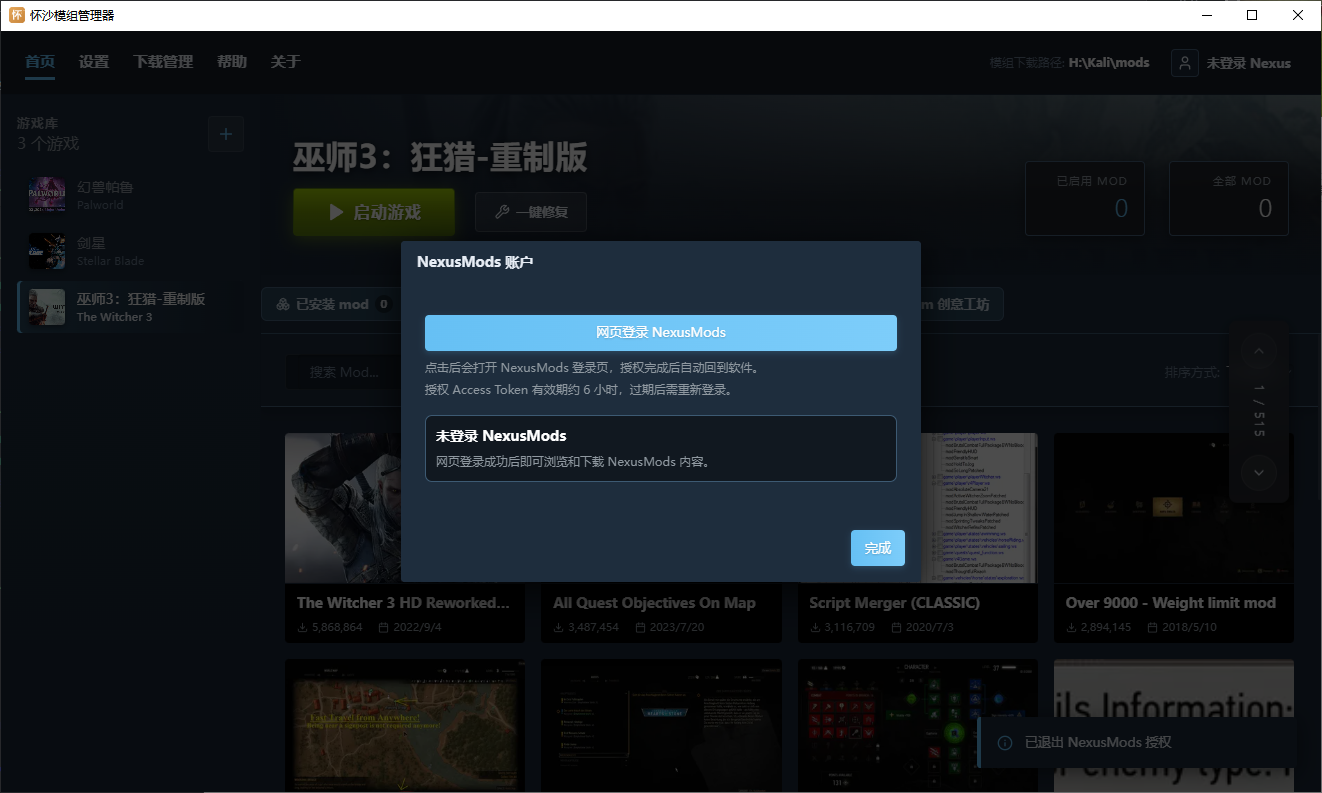Open the 下载管理 tab
Viewport: 1322px width, 793px height.
coord(163,62)
